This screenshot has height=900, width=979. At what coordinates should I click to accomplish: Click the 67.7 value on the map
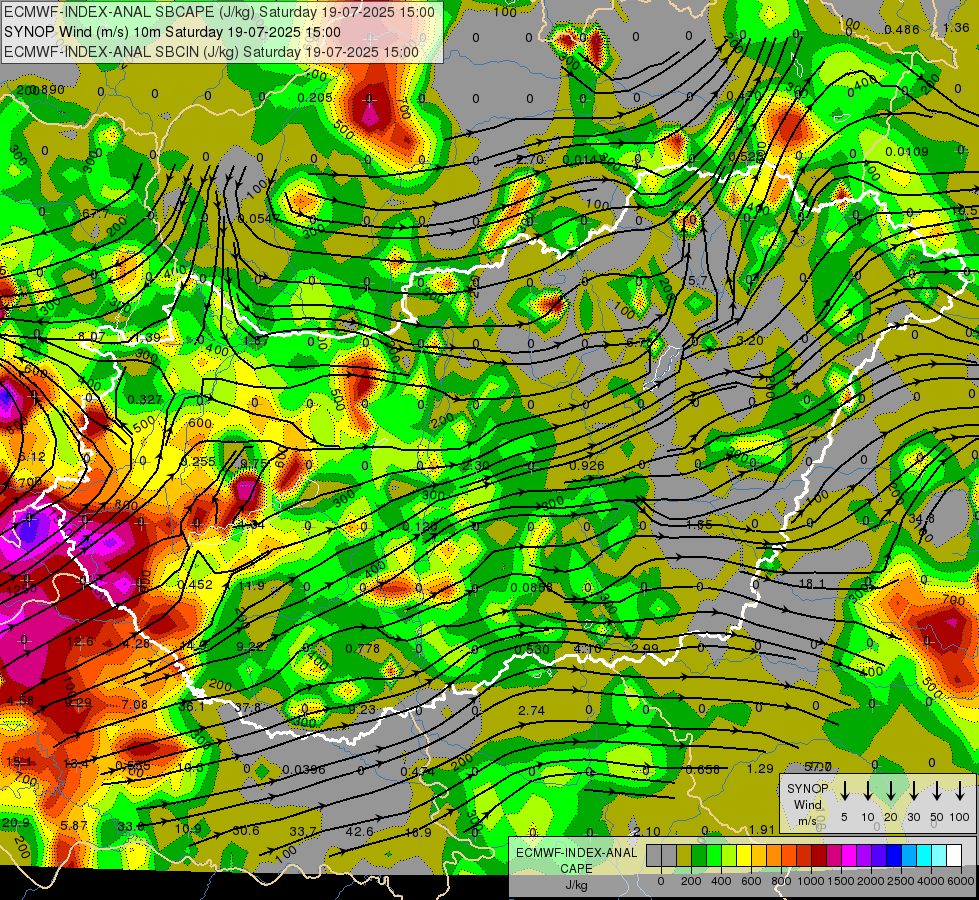[x=96, y=214]
